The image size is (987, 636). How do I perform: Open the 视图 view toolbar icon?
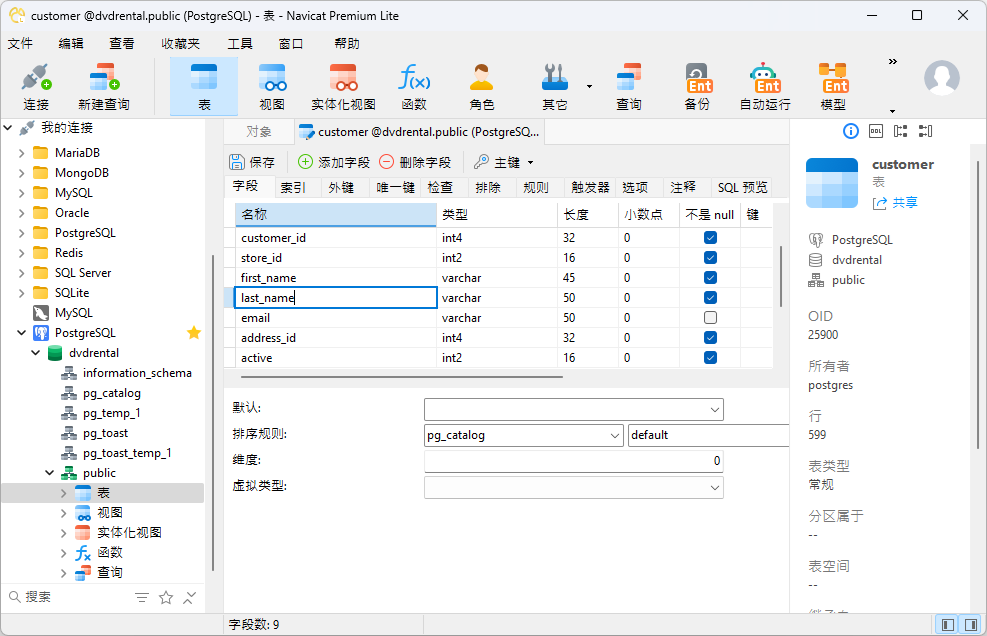point(272,87)
